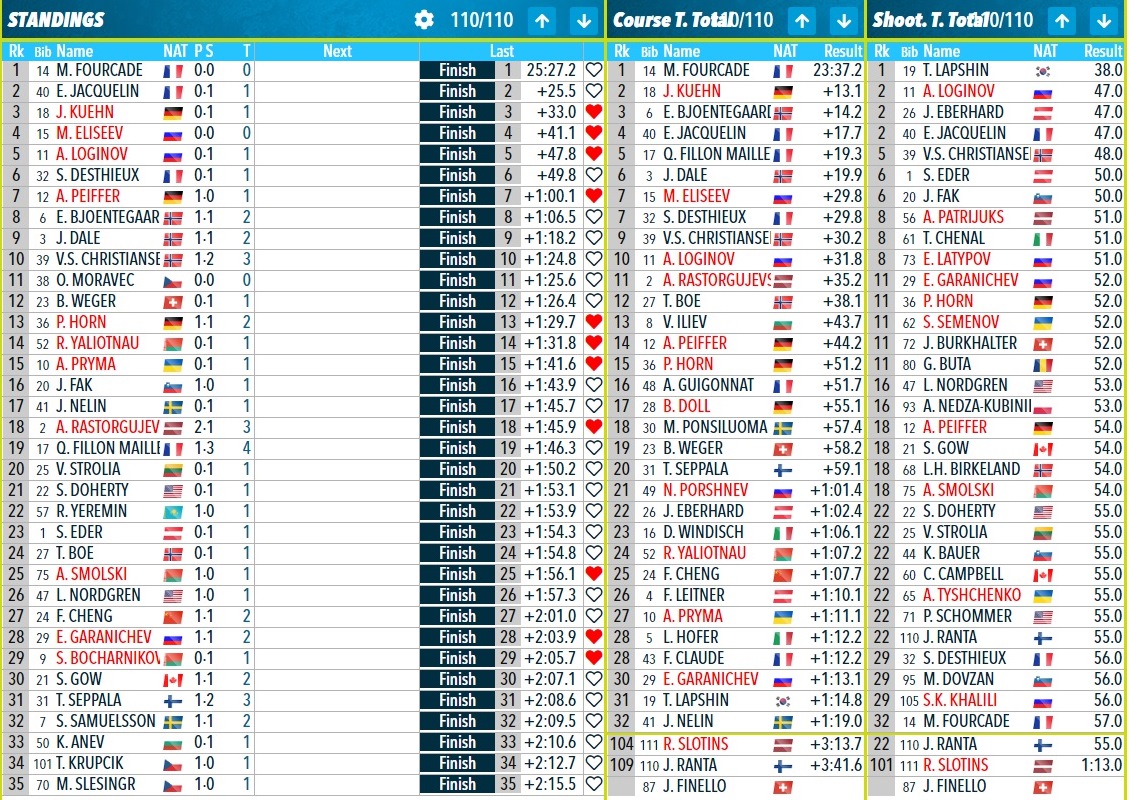Image resolution: width=1130 pixels, height=800 pixels.
Task: Click O. Moravec's Finish button
Action: pos(457,280)
